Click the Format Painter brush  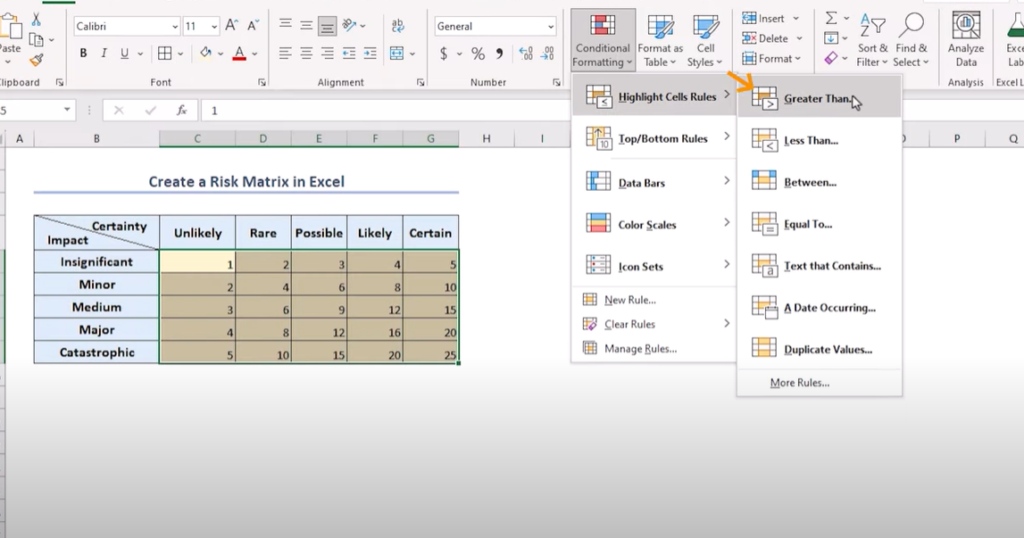[x=36, y=60]
